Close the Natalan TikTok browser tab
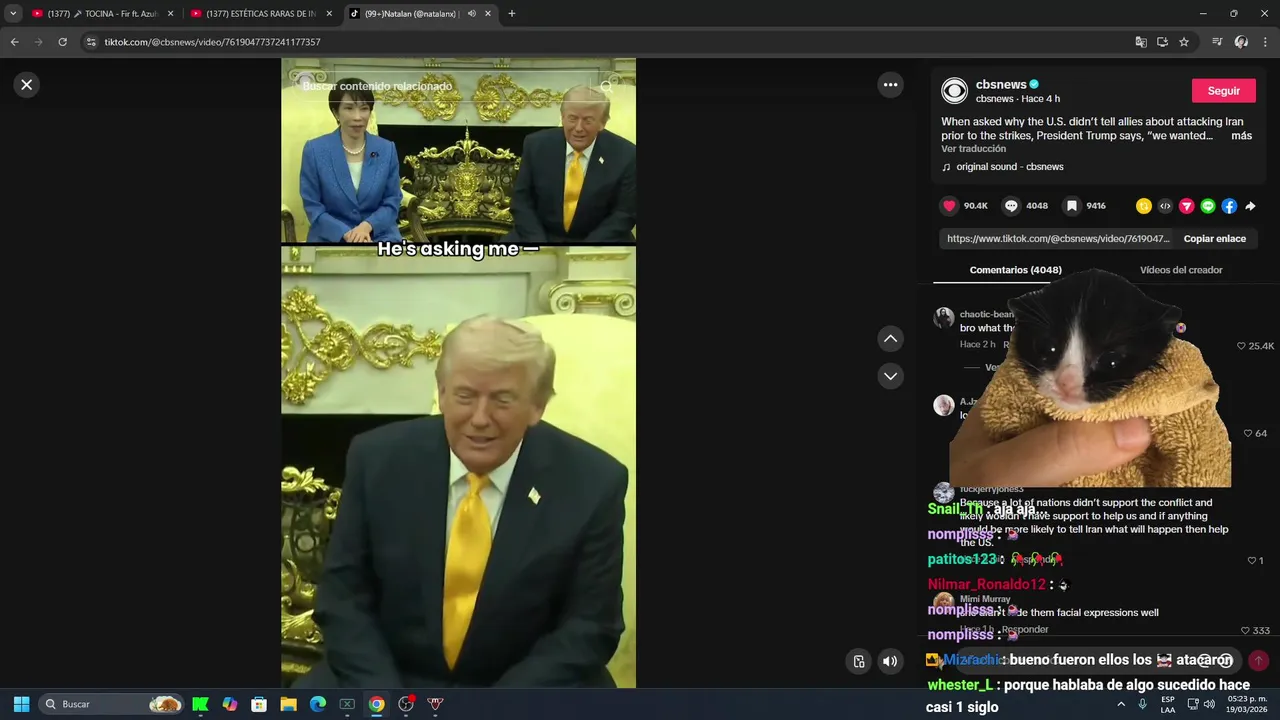The image size is (1280, 720). [x=488, y=14]
